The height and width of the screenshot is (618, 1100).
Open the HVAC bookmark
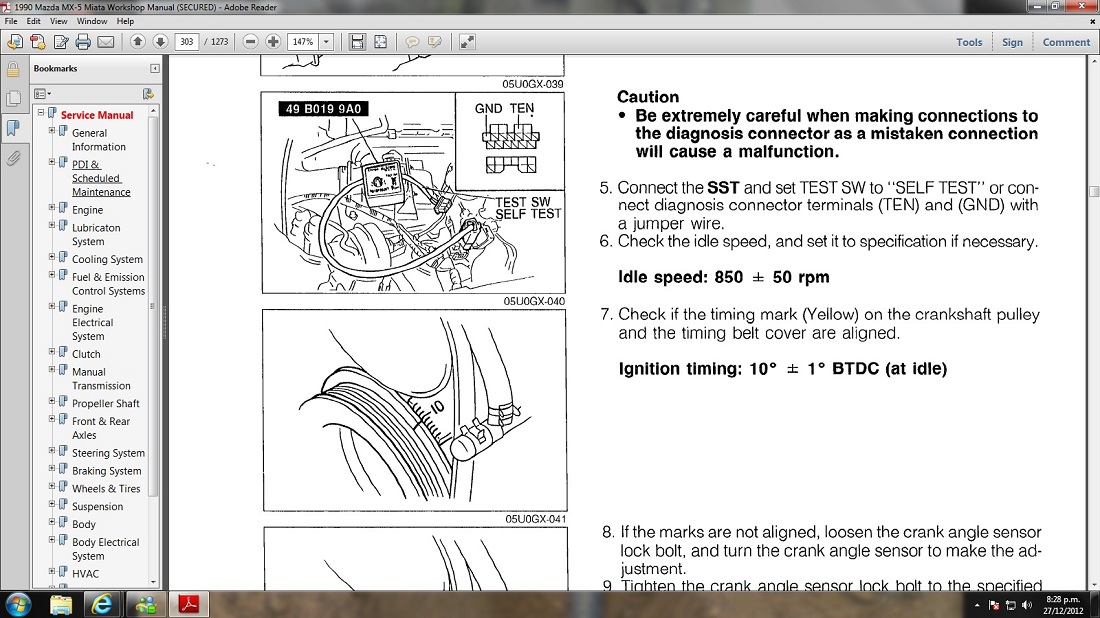tap(85, 574)
